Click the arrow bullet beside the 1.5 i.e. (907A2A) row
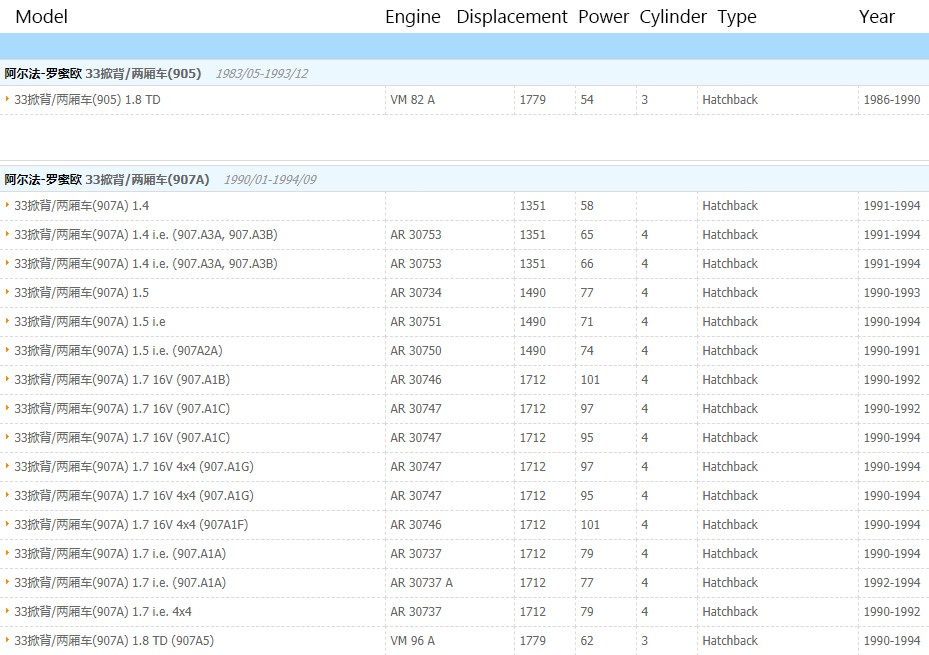The image size is (929, 655). (x=7, y=350)
